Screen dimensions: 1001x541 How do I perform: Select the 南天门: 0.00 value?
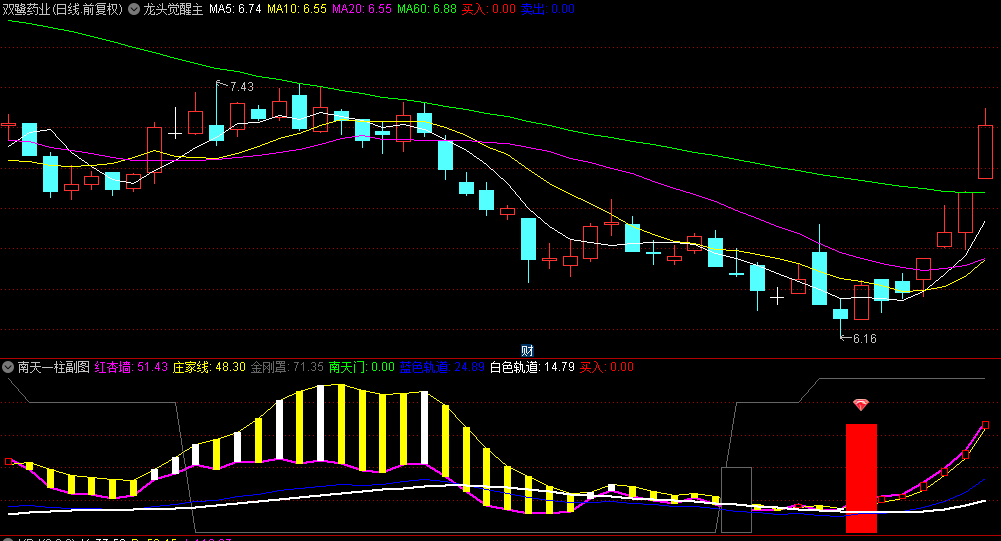point(362,367)
